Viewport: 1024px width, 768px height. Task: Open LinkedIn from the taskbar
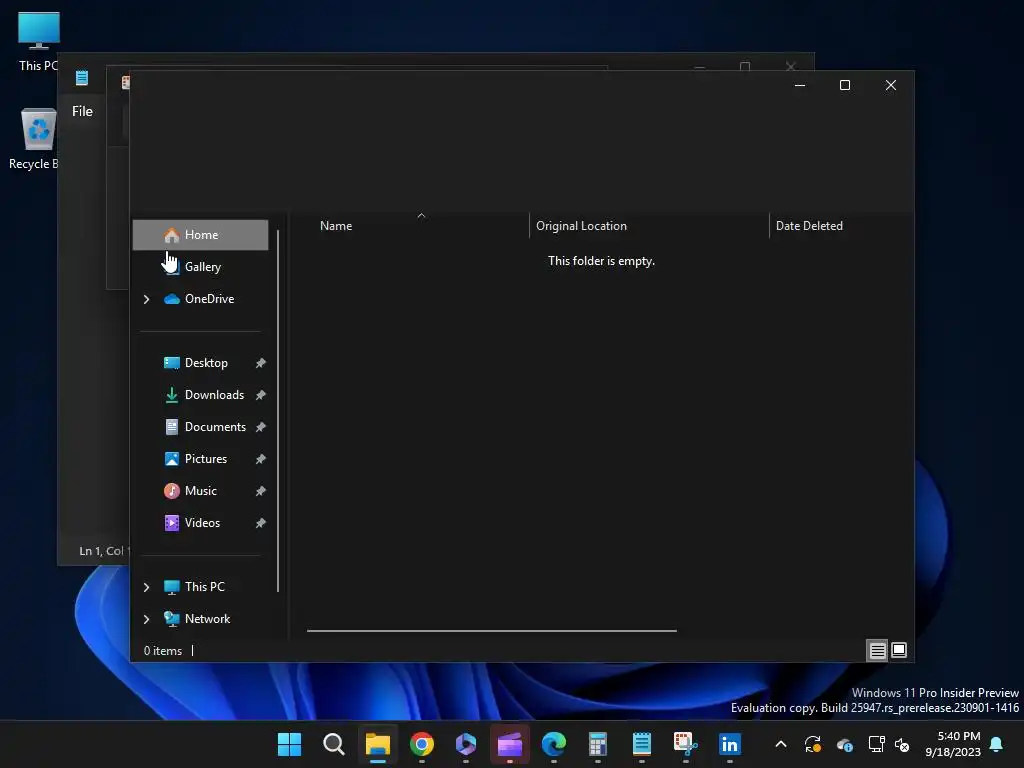tap(729, 744)
